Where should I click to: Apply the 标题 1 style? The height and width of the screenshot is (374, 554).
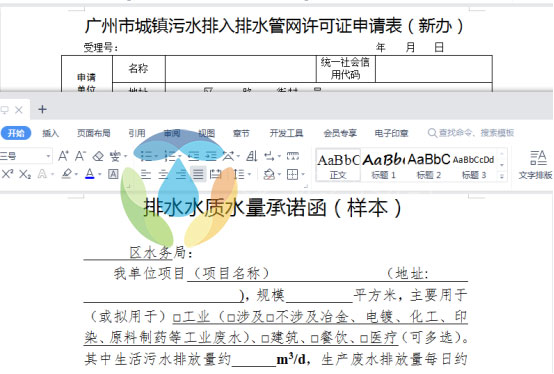[x=383, y=165]
